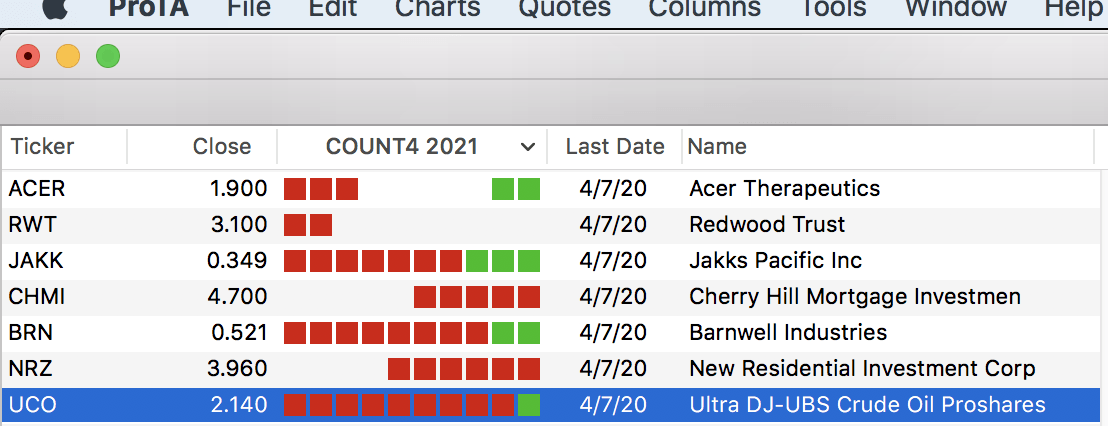Click the CHMI row's last date
The image size is (1108, 426).
[613, 297]
